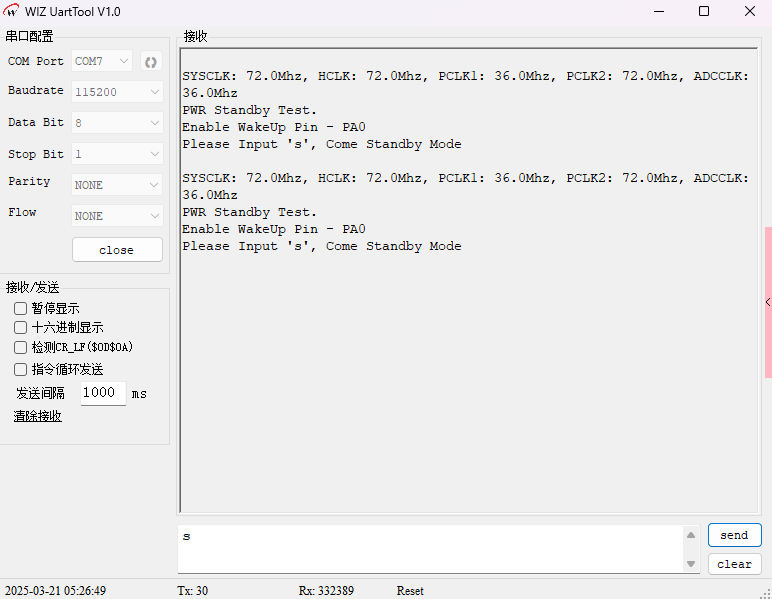Click the WIZ UartTool logo icon
772x599 pixels.
tap(12, 11)
